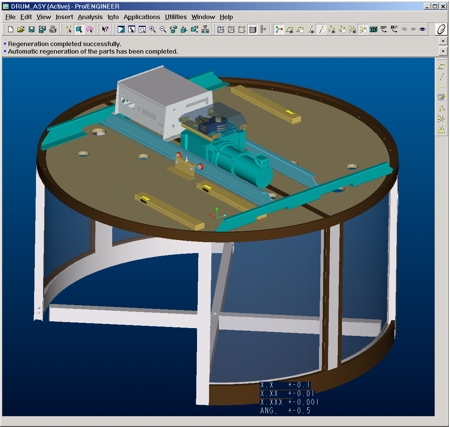Screen dimensions: 450x427
Task: Click the message area scroll up arrow
Action: coord(443,41)
